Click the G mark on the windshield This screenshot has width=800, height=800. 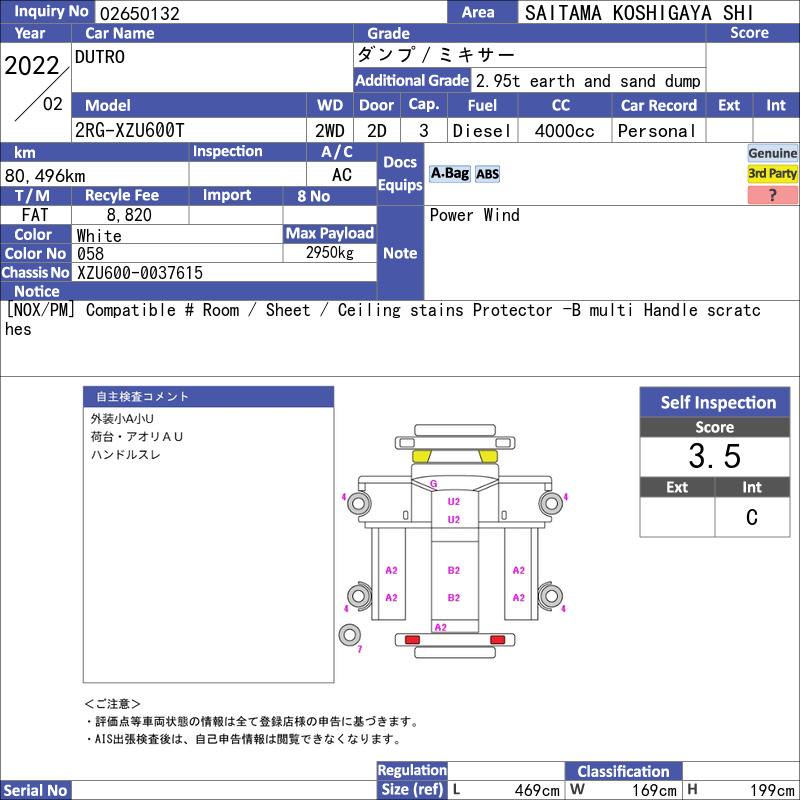(433, 483)
